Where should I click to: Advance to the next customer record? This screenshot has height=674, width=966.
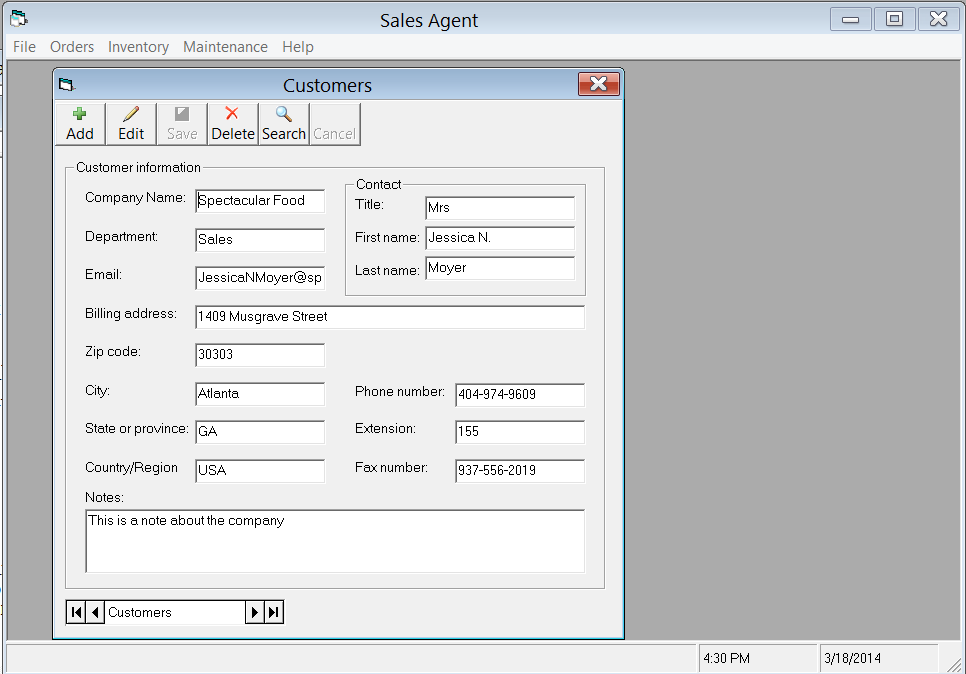257,612
